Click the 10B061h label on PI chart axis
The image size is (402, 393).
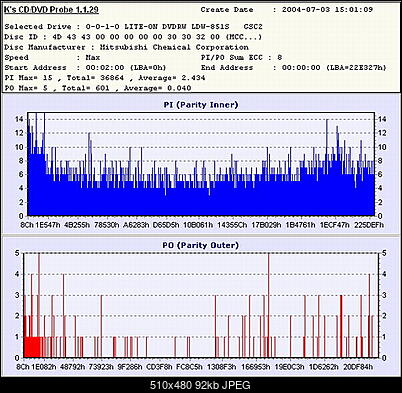[x=198, y=225]
